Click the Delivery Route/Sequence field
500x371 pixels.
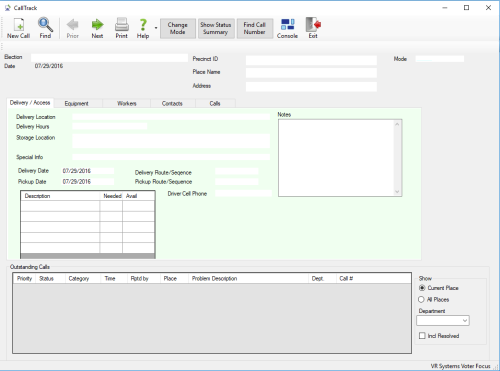click(x=237, y=171)
